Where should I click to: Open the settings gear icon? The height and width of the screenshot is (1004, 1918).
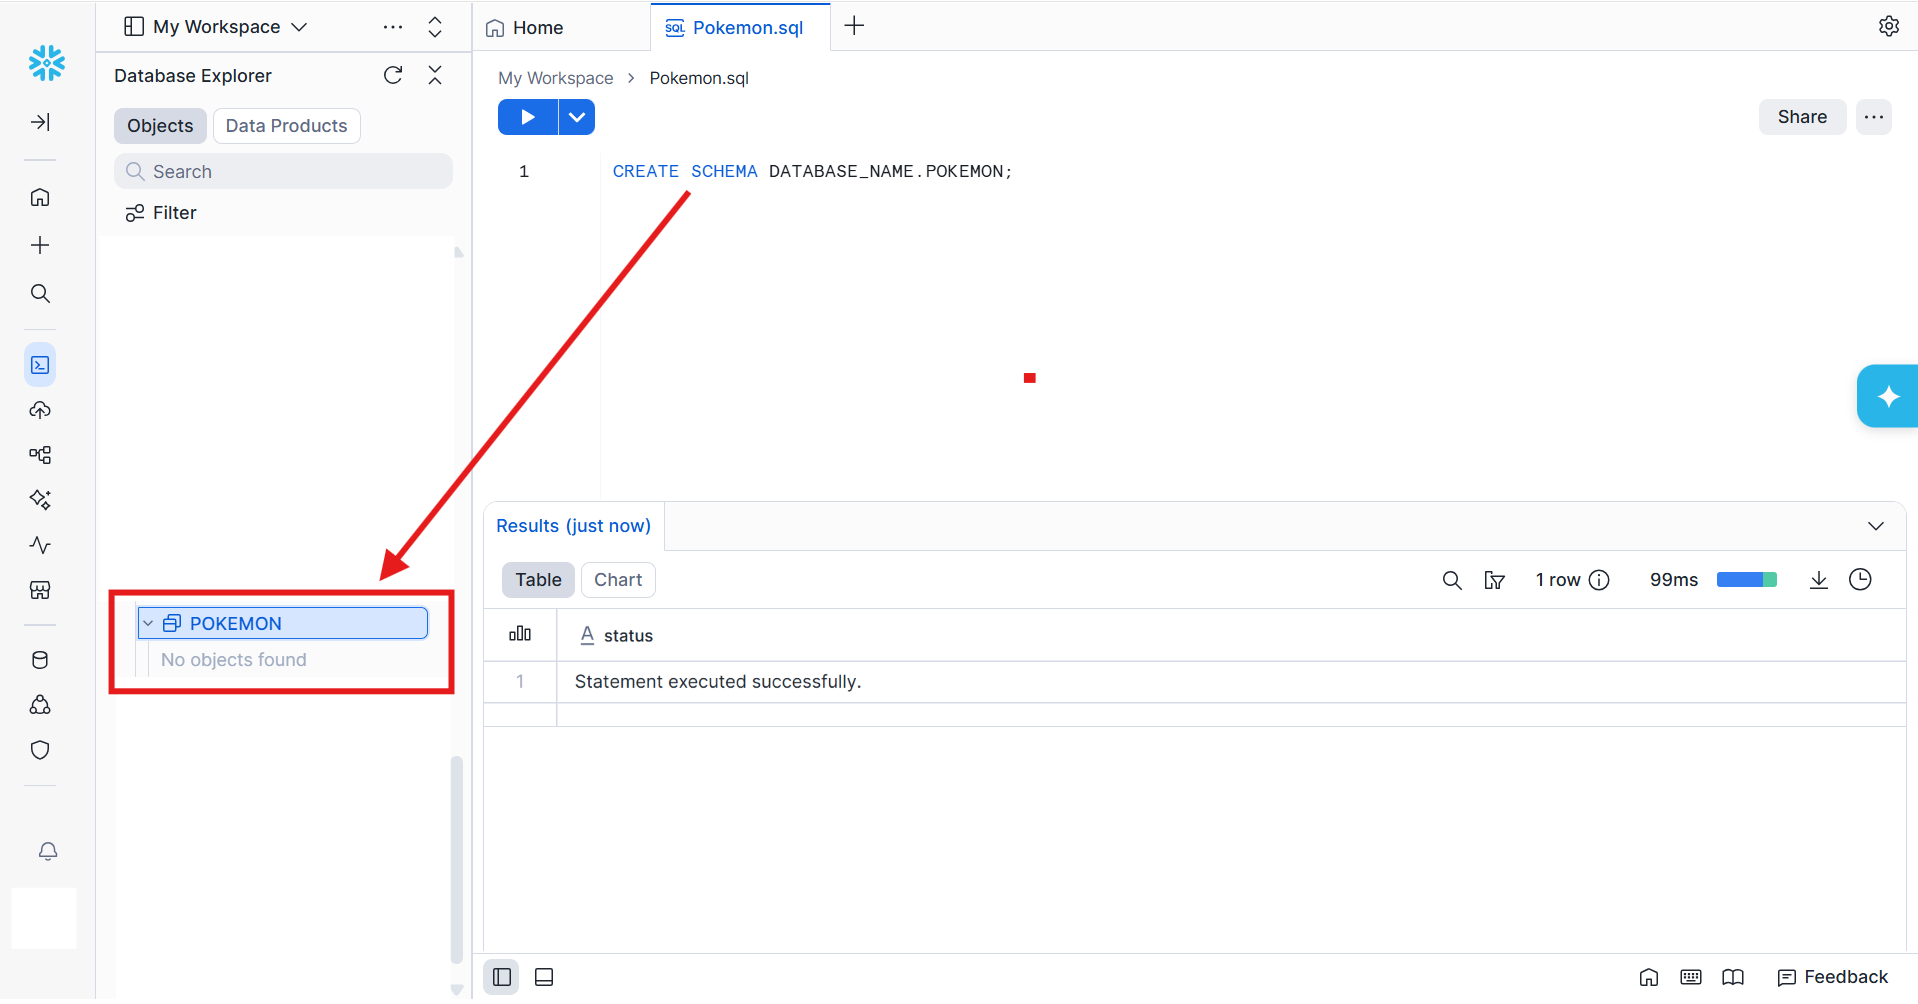coord(1889,26)
